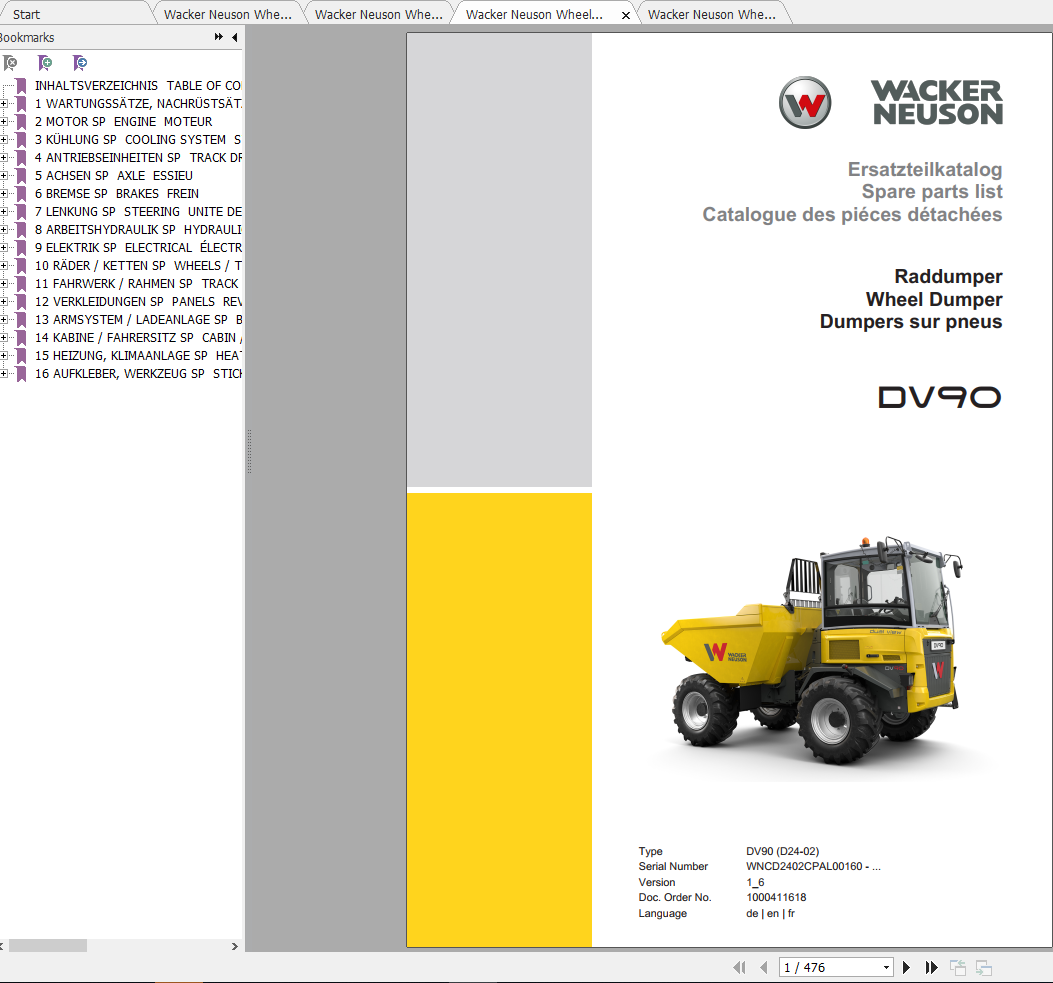Advance to the next page
This screenshot has width=1053, height=983.
click(x=905, y=967)
